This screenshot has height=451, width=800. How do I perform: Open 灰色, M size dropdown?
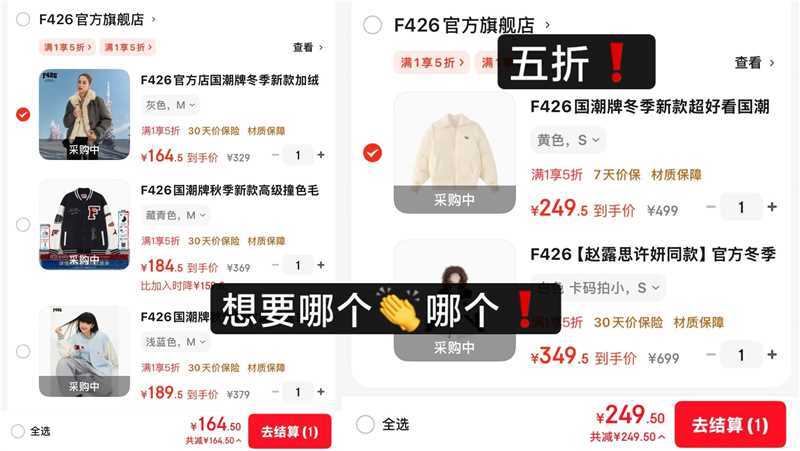[x=170, y=105]
